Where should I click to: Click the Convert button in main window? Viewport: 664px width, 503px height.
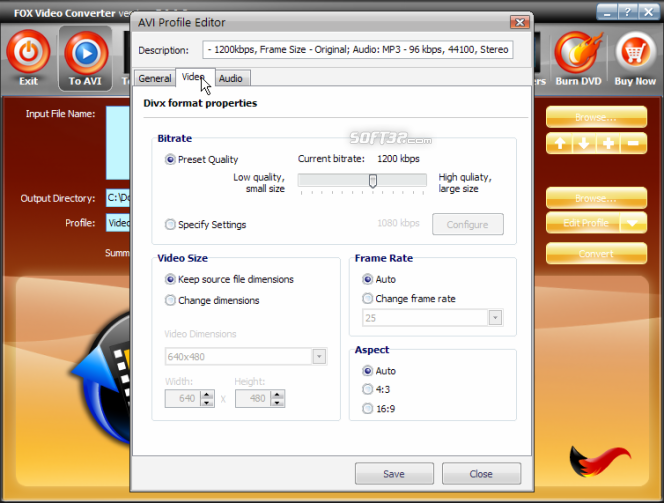point(596,254)
